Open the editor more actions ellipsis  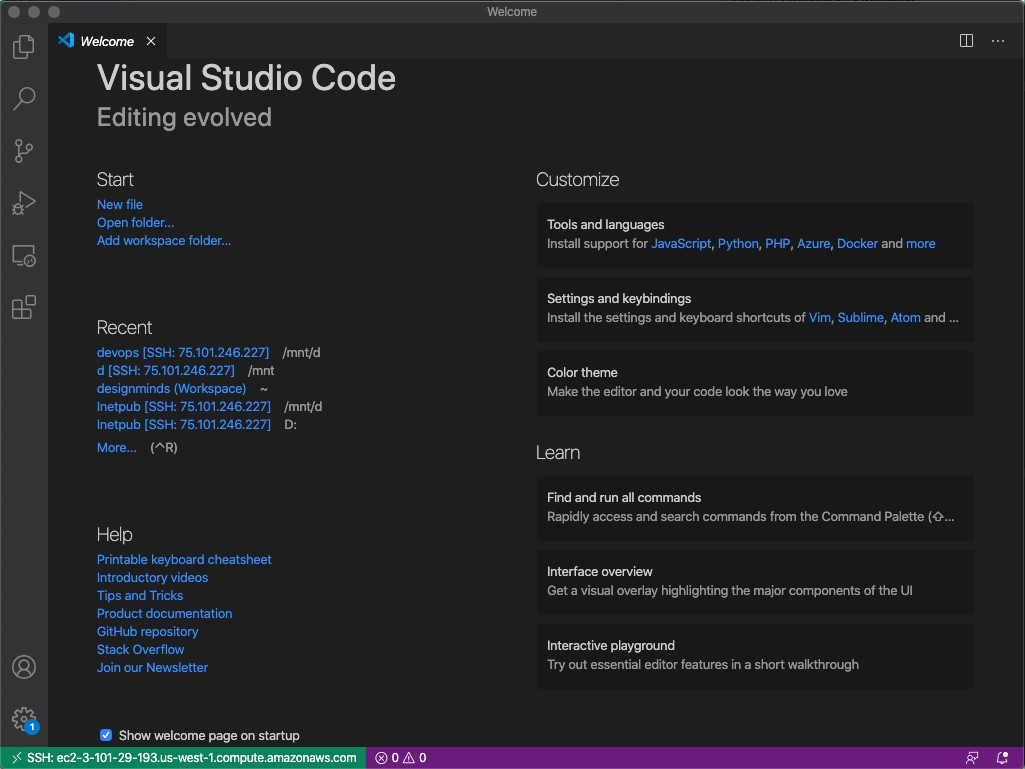pyautogui.click(x=997, y=41)
